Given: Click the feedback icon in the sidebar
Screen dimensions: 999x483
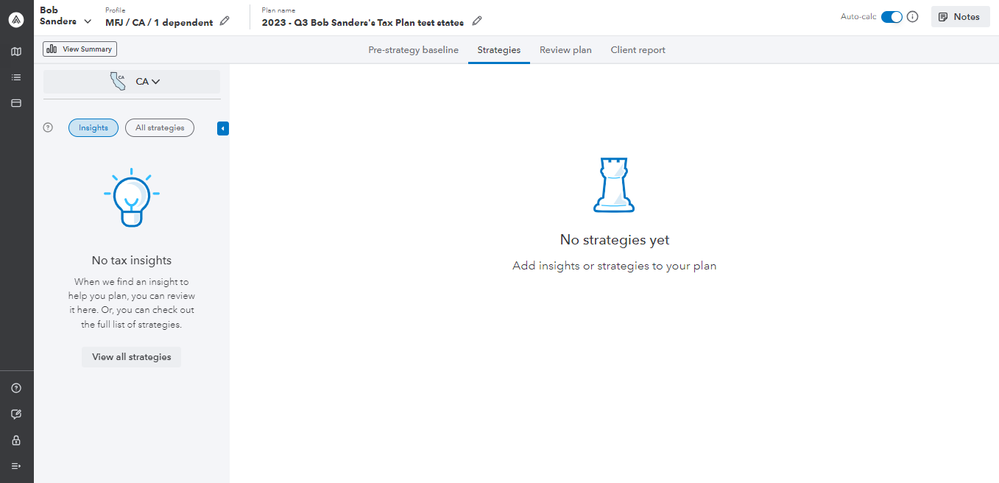Looking at the screenshot, I should [x=16, y=414].
